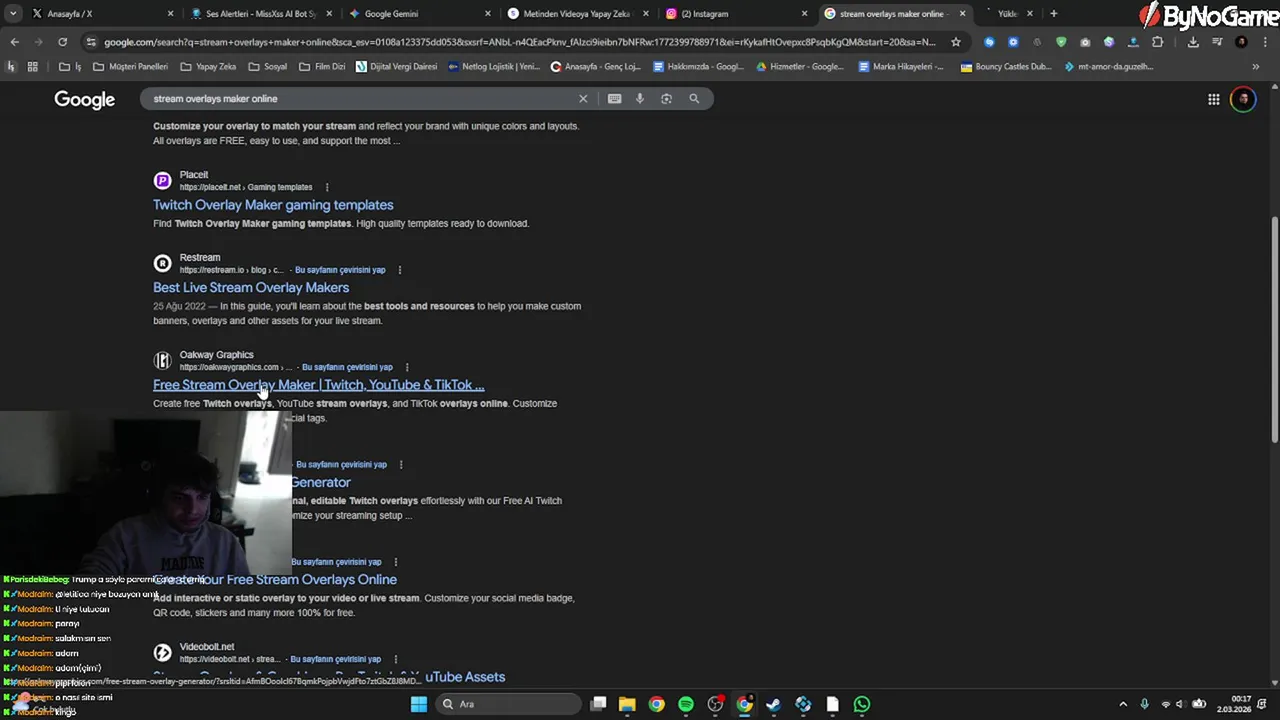Click the page vertical scrollbar thumb
This screenshot has height=720, width=1280.
click(1274, 330)
